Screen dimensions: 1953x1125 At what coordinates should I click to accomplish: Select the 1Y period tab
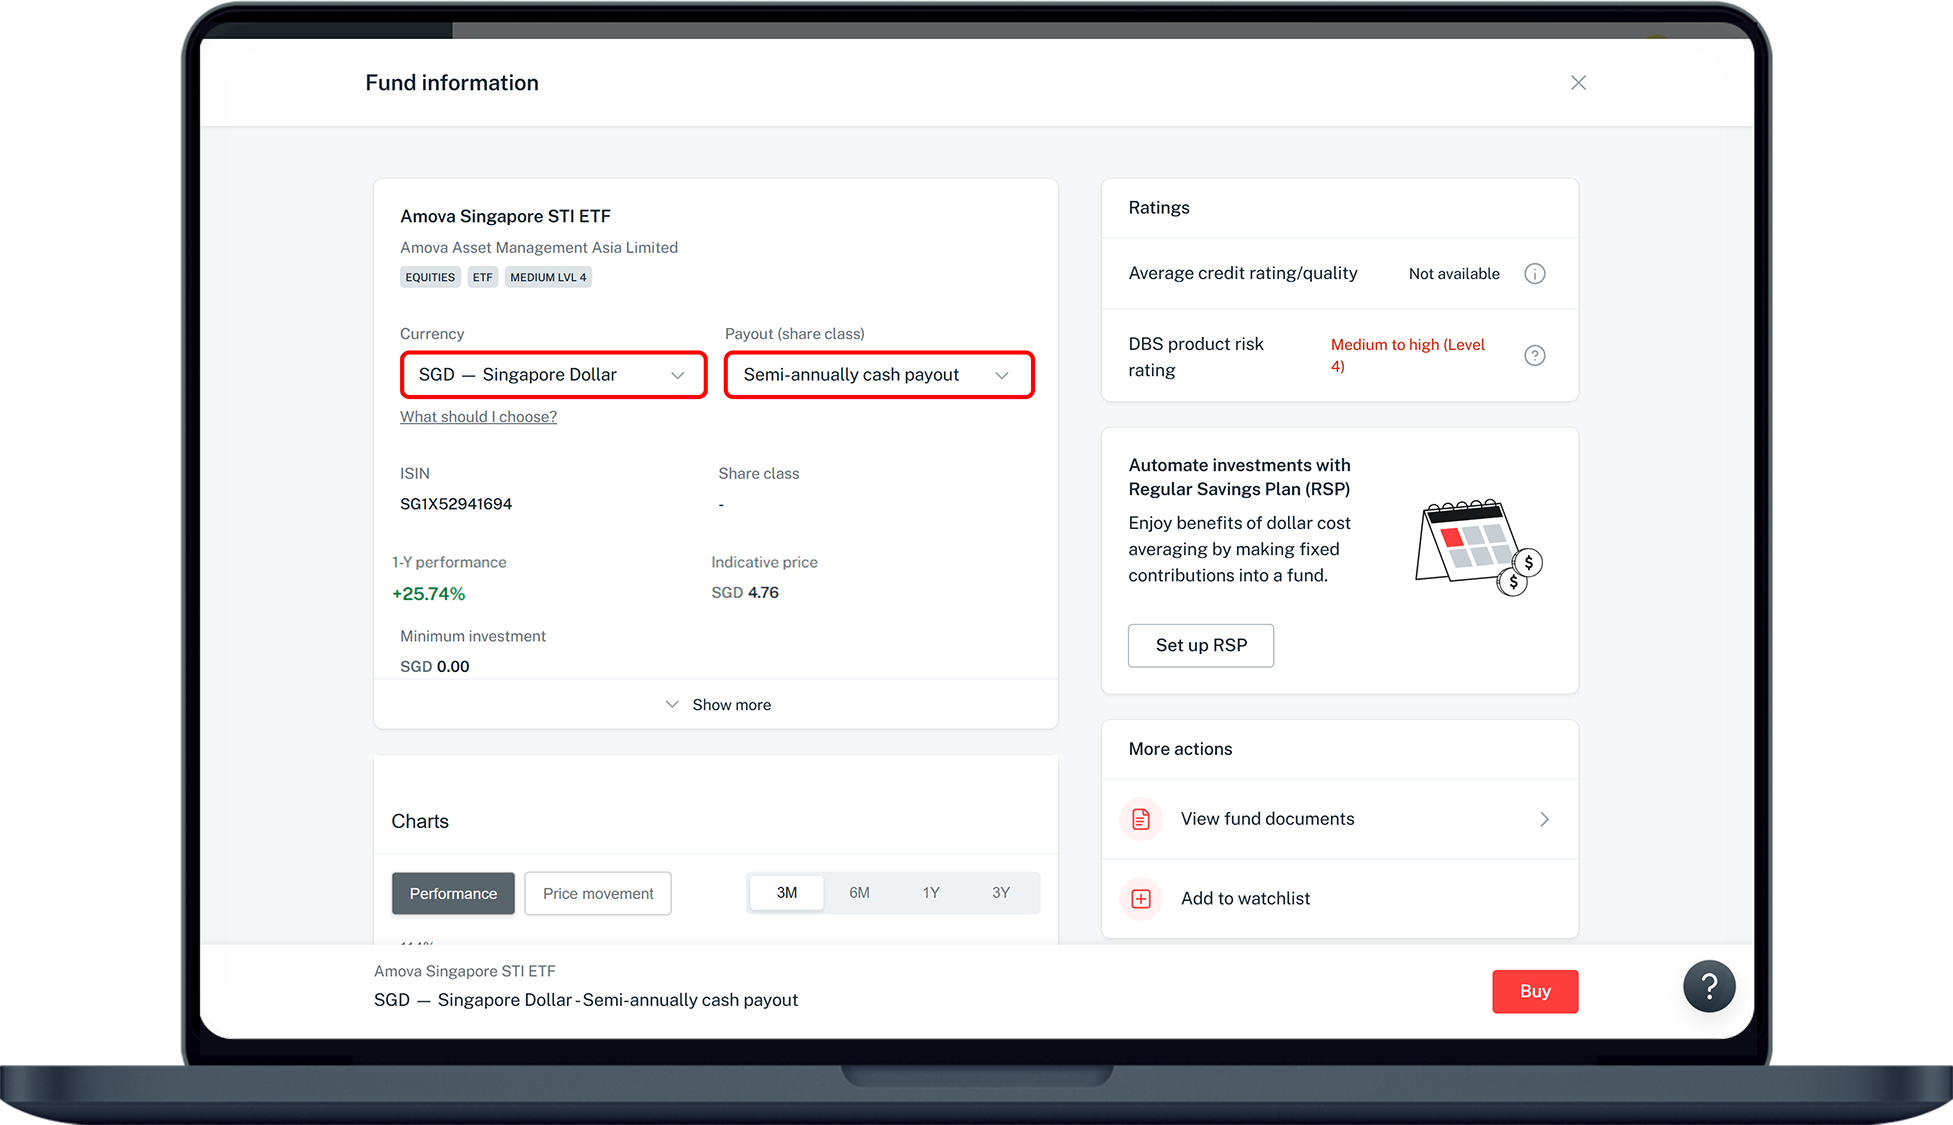931,893
